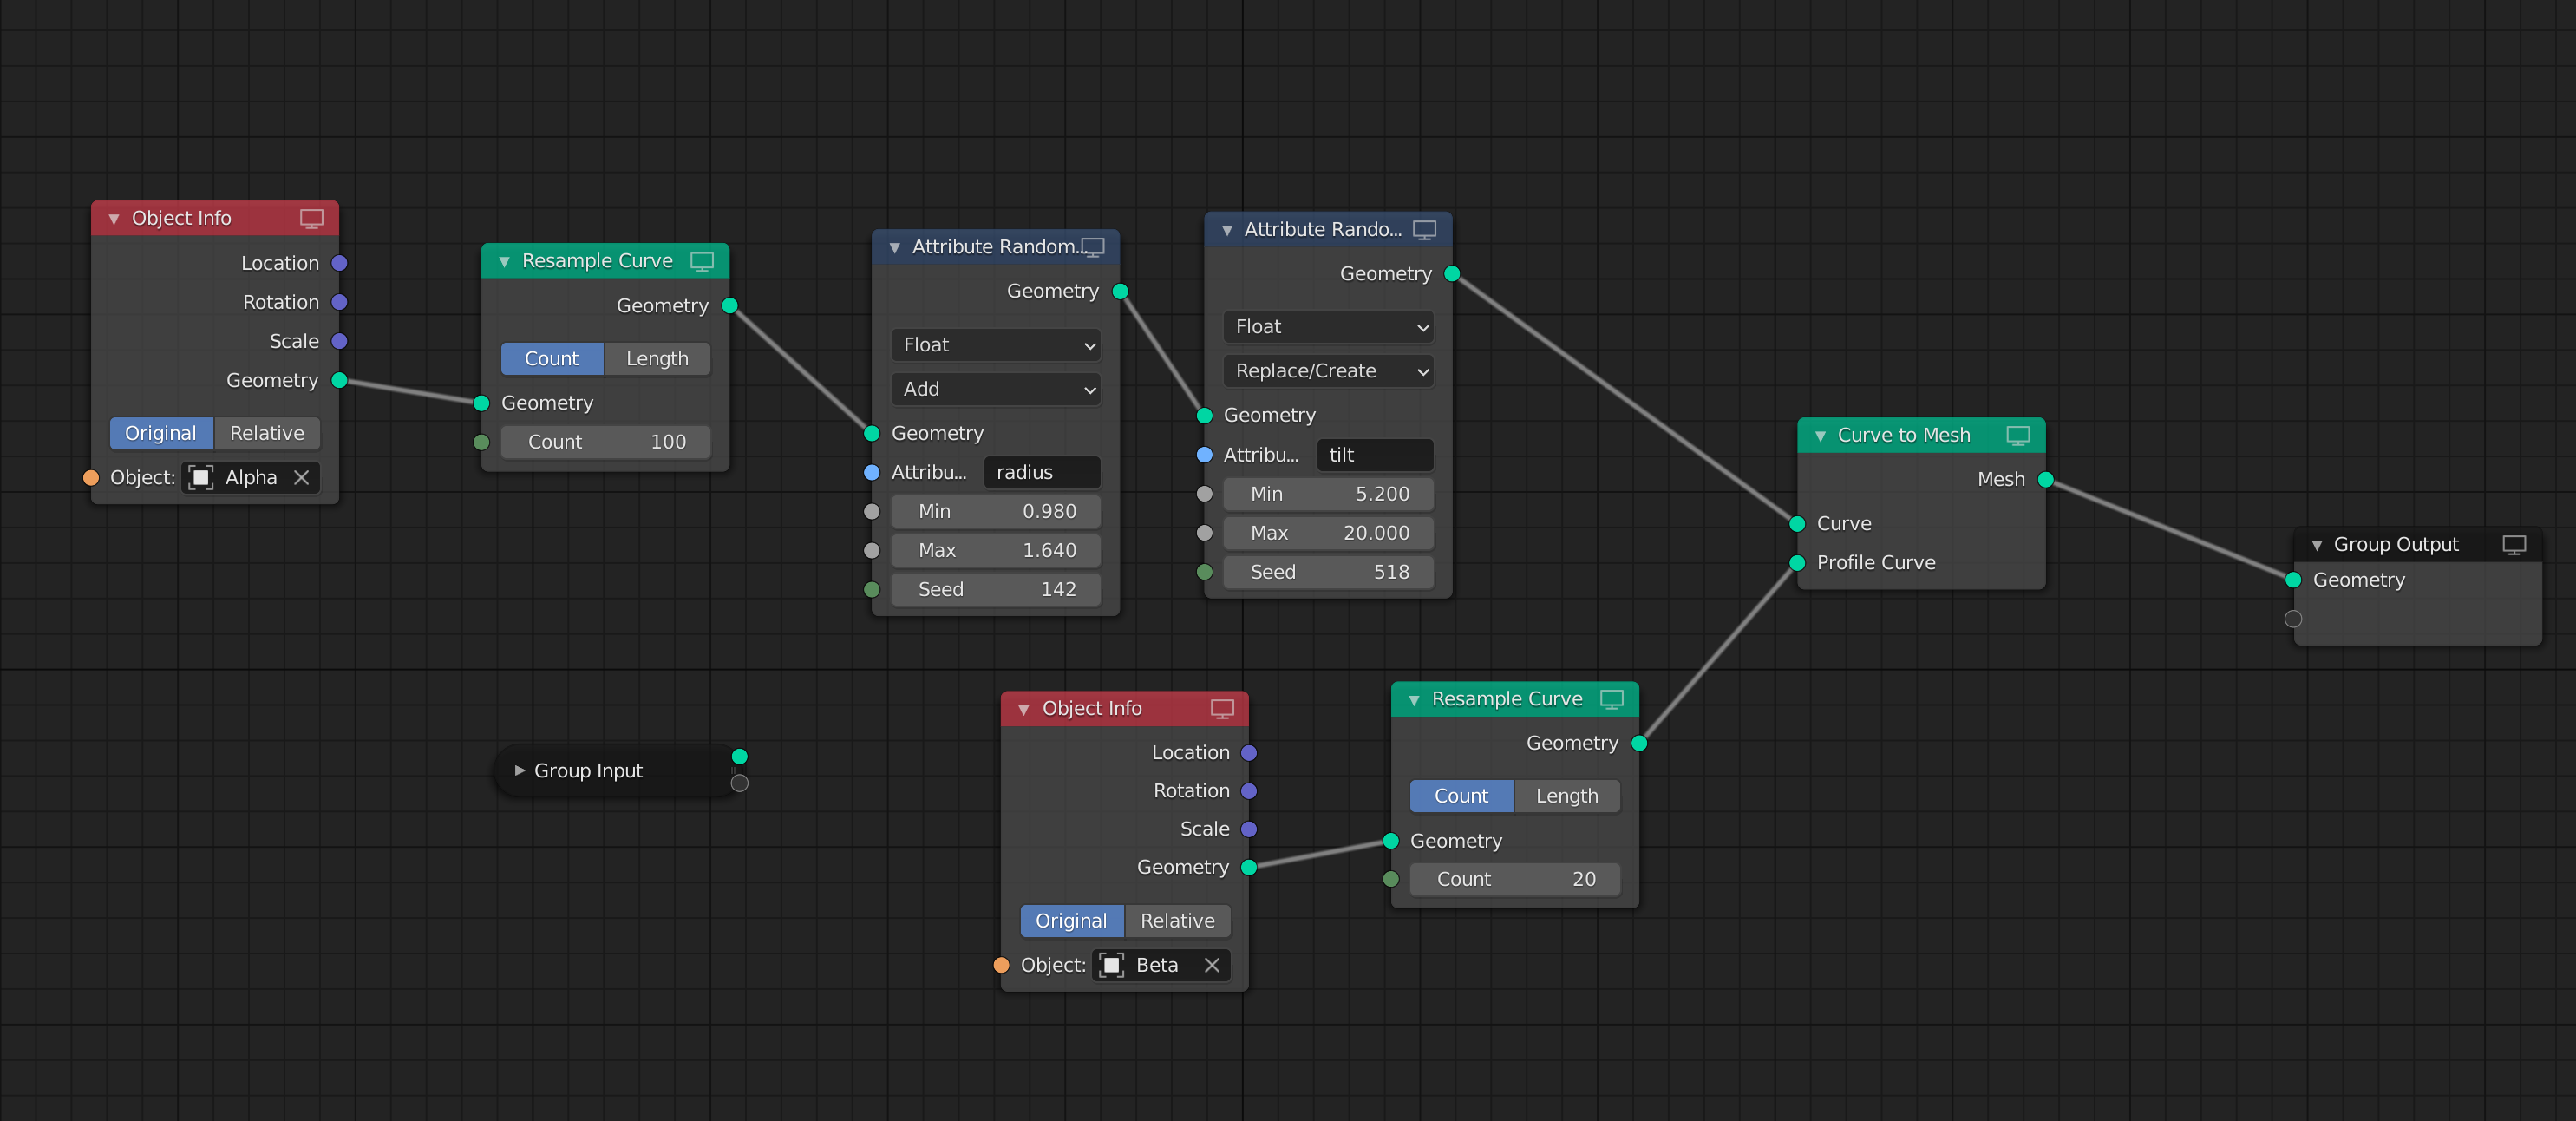Click preview icon on radius Attribute Randomize node
Screen dimensions: 2576x1121
click(1093, 247)
